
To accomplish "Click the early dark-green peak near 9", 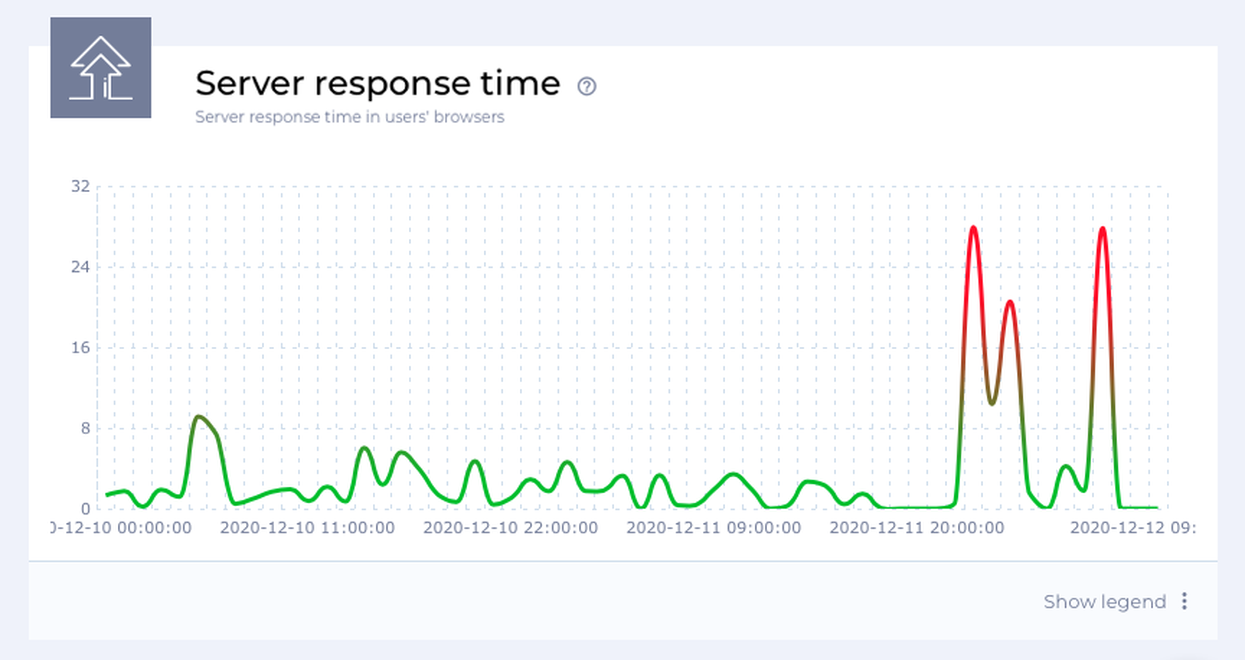I will click(x=199, y=417).
